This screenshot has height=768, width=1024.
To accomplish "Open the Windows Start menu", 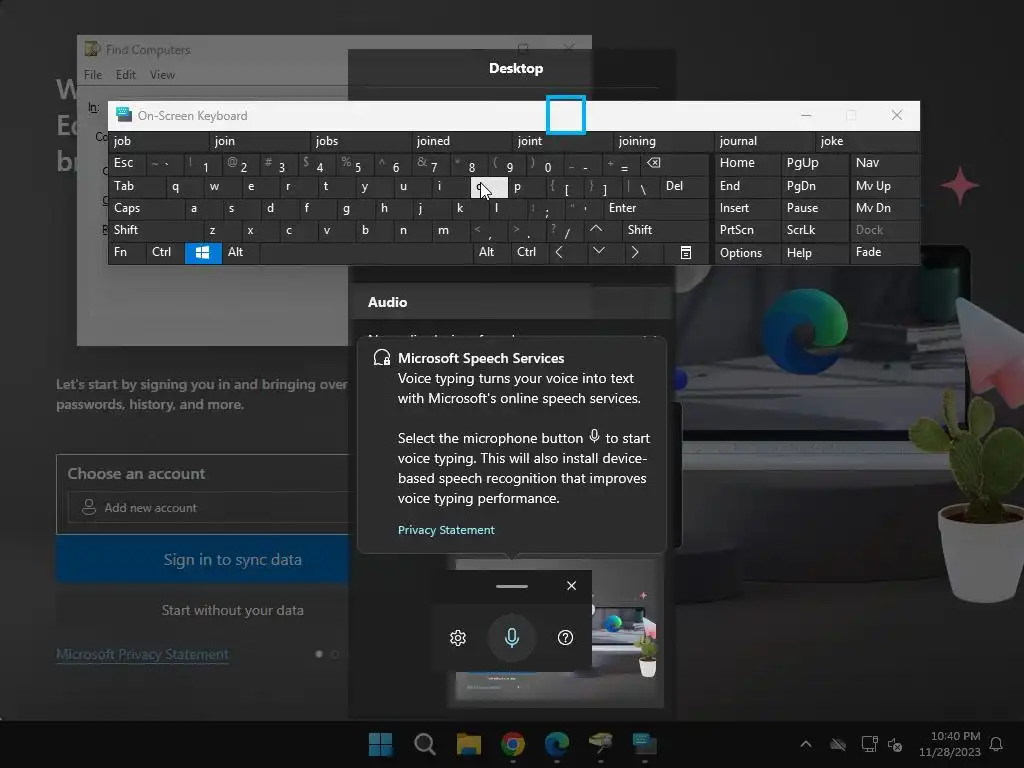I will click(381, 744).
